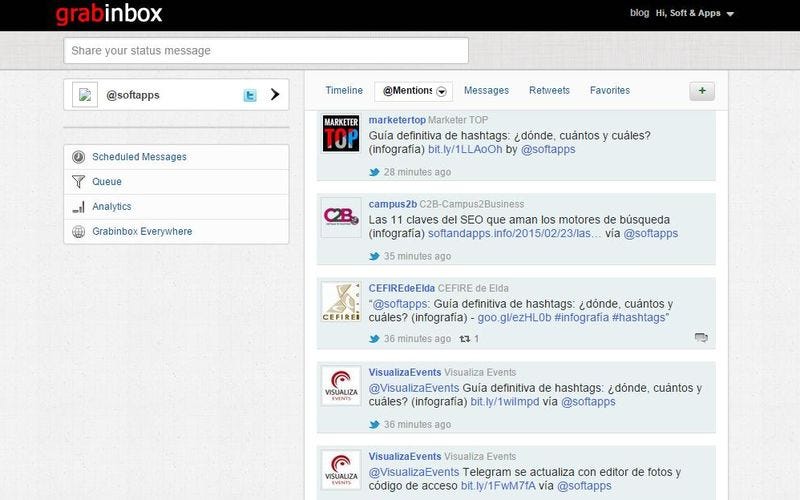Open the Hi, Soft & Apps user menu
Image resolution: width=800 pixels, height=500 pixels.
coord(694,13)
